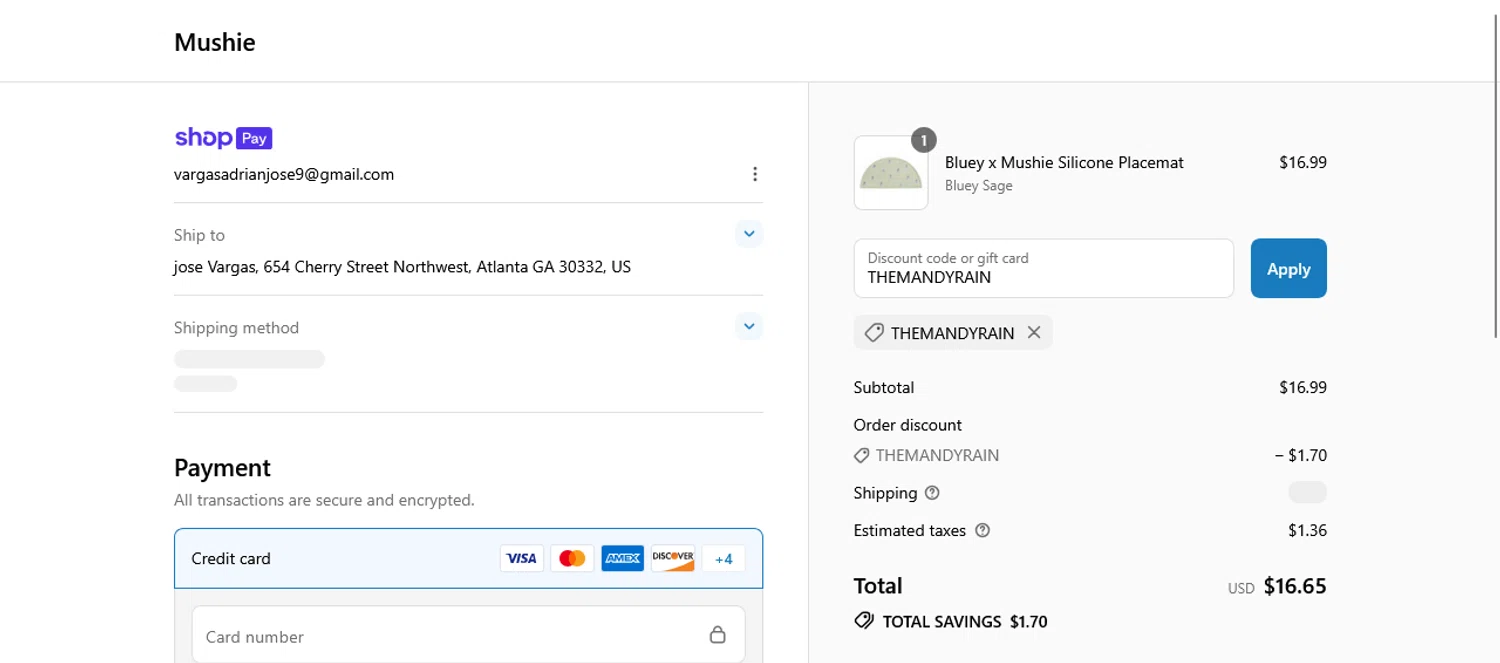Open the three-dot account options menu

755,174
